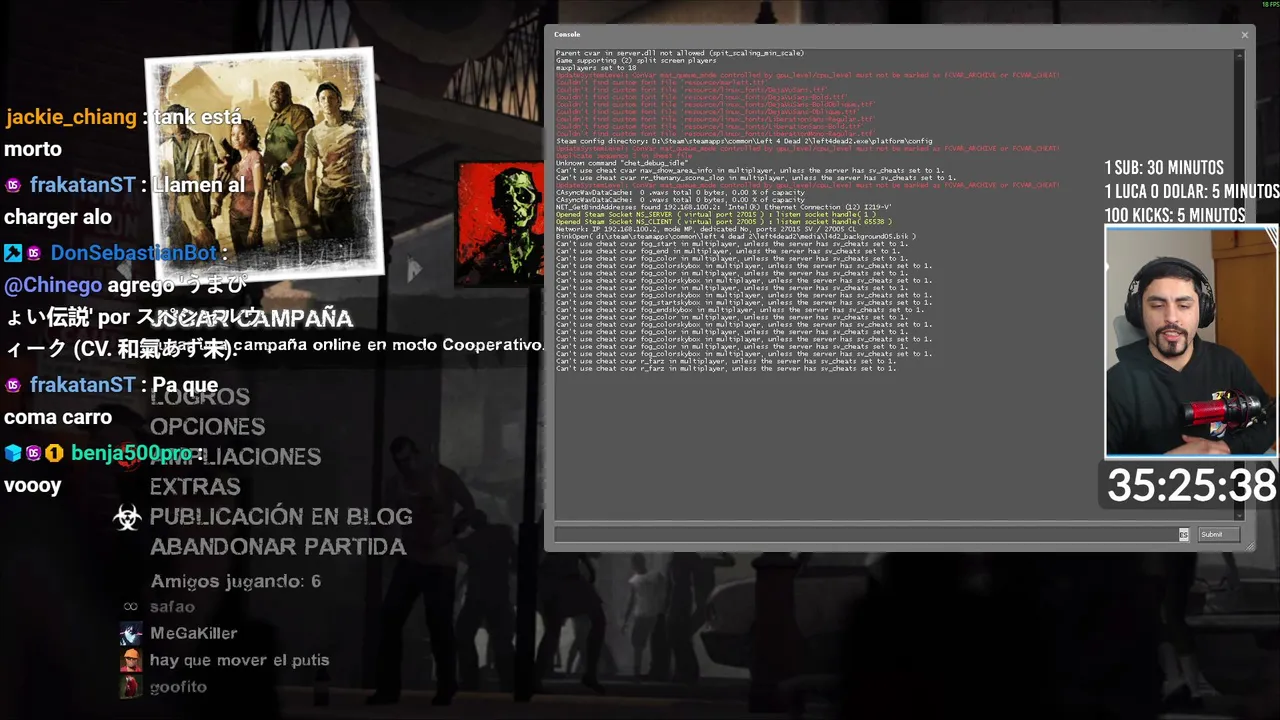Open the Logros menu entry

[200, 397]
